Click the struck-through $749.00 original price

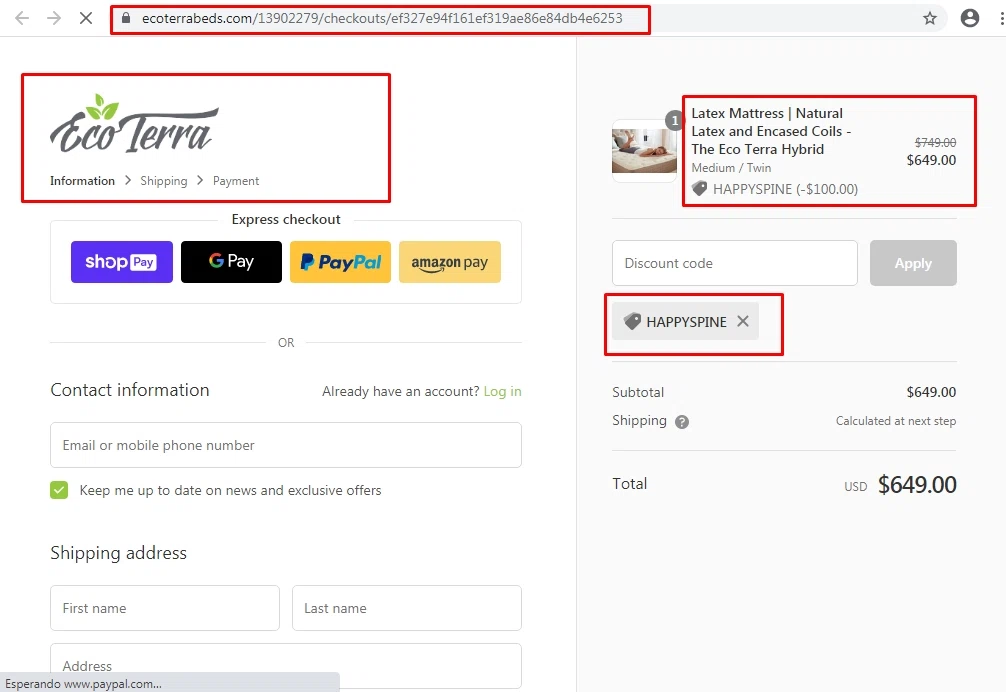pos(935,142)
